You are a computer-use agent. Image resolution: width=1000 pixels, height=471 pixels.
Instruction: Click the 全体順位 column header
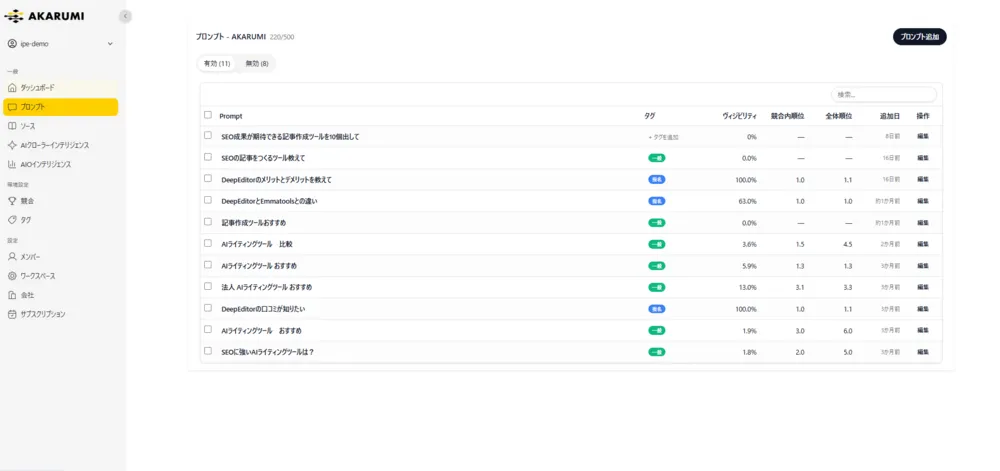839,116
